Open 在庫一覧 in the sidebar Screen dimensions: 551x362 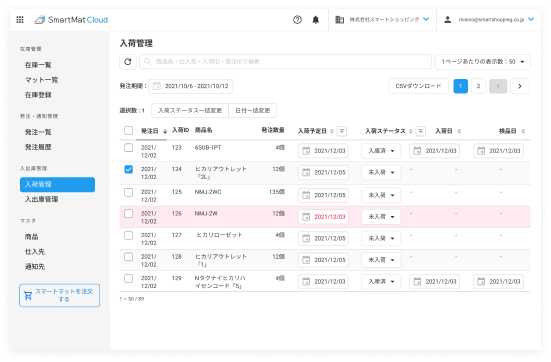point(38,65)
